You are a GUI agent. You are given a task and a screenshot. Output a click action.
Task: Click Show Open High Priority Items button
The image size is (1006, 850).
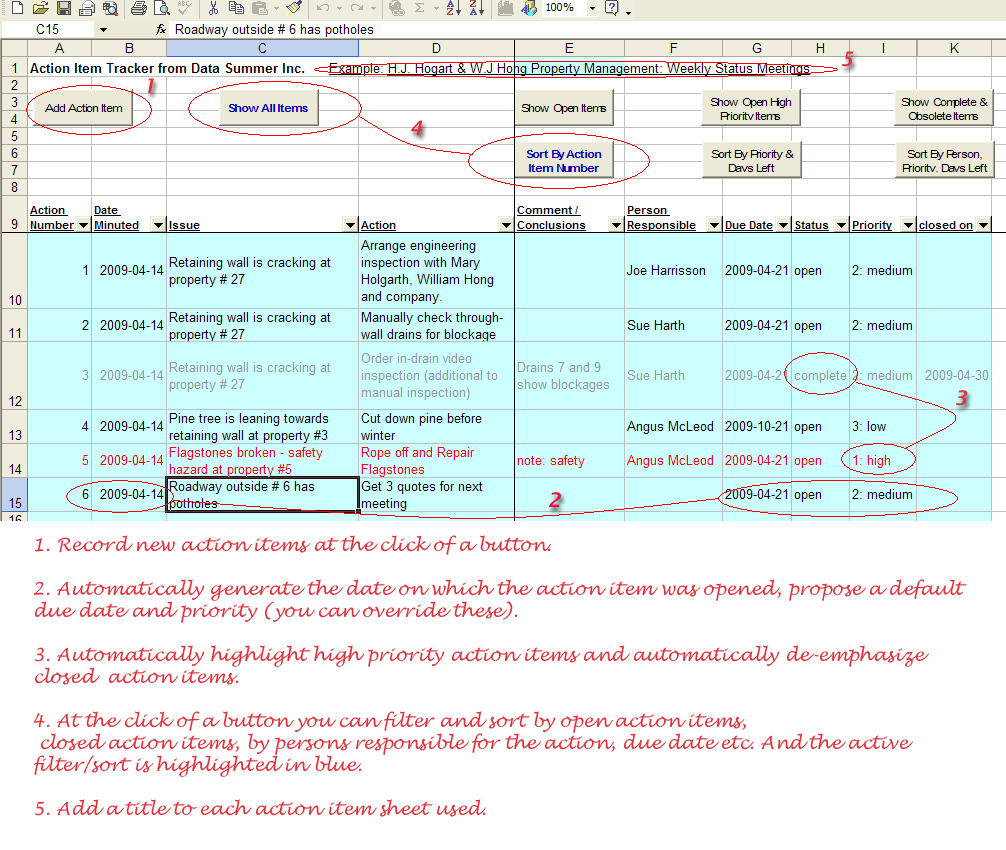point(751,109)
